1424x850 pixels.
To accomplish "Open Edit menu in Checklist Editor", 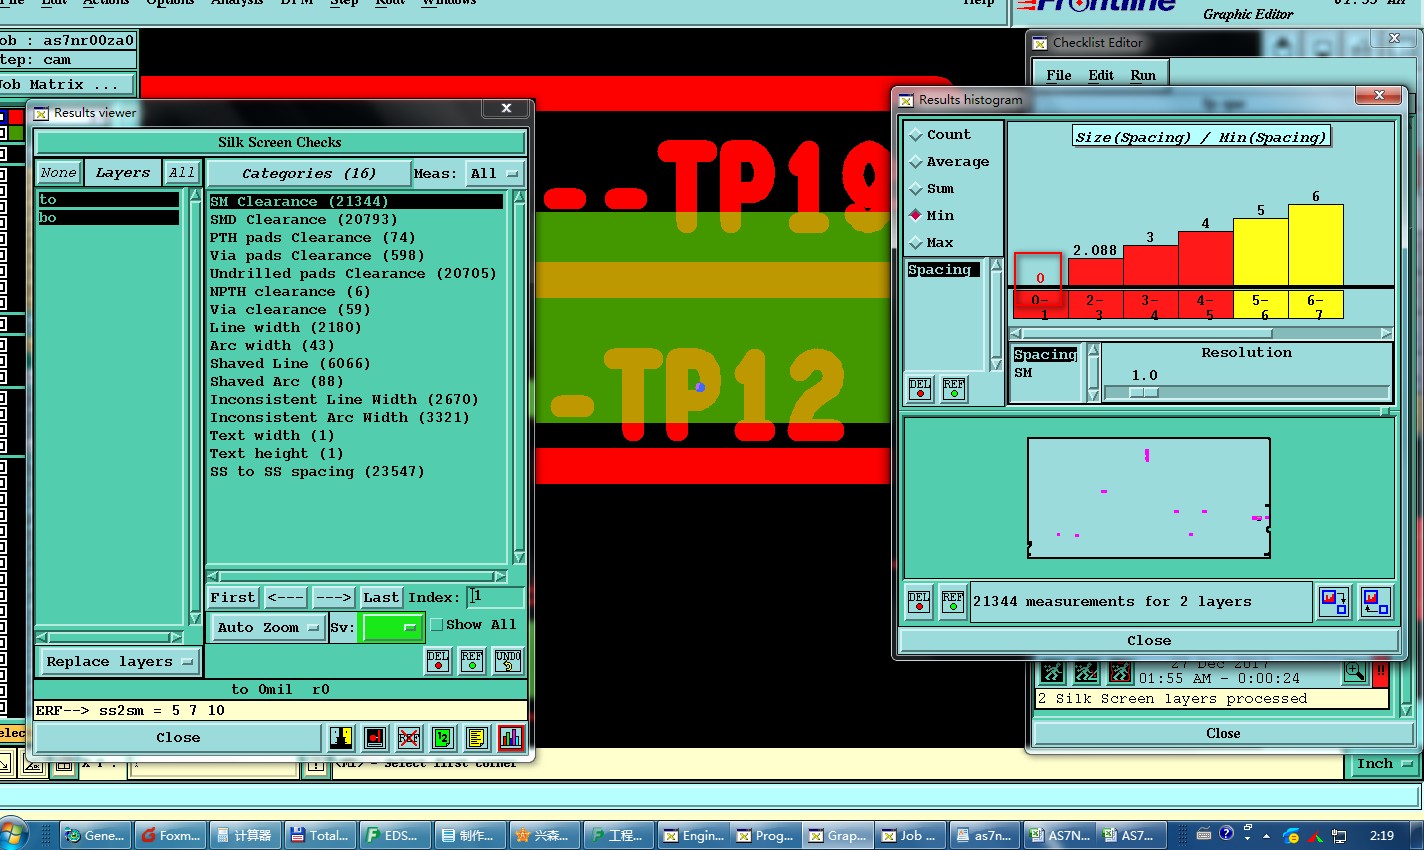I will [1101, 75].
